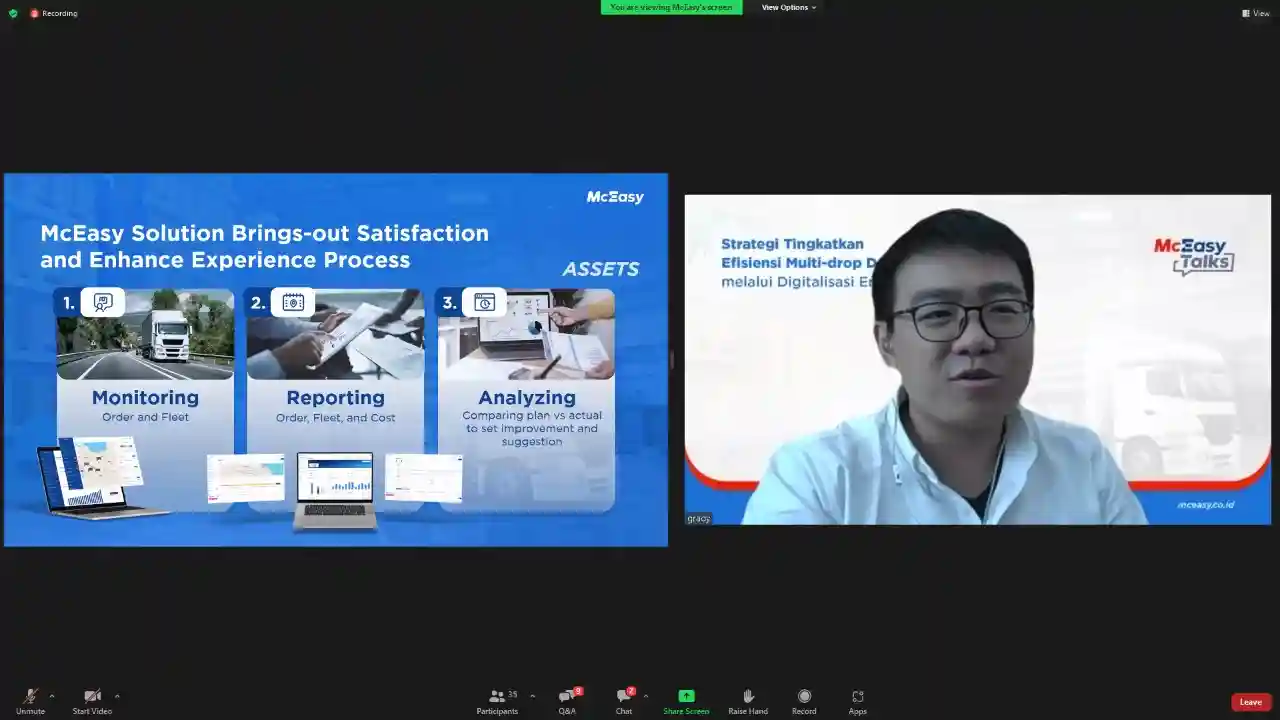1280x720 pixels.
Task: Open the View Options dropdown
Action: coord(789,7)
